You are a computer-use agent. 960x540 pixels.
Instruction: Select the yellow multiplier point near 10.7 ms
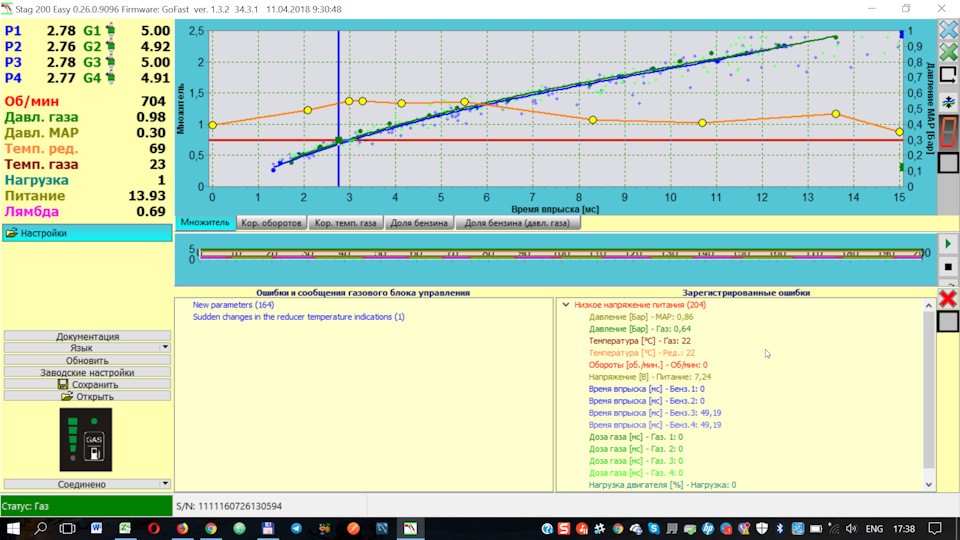point(702,123)
